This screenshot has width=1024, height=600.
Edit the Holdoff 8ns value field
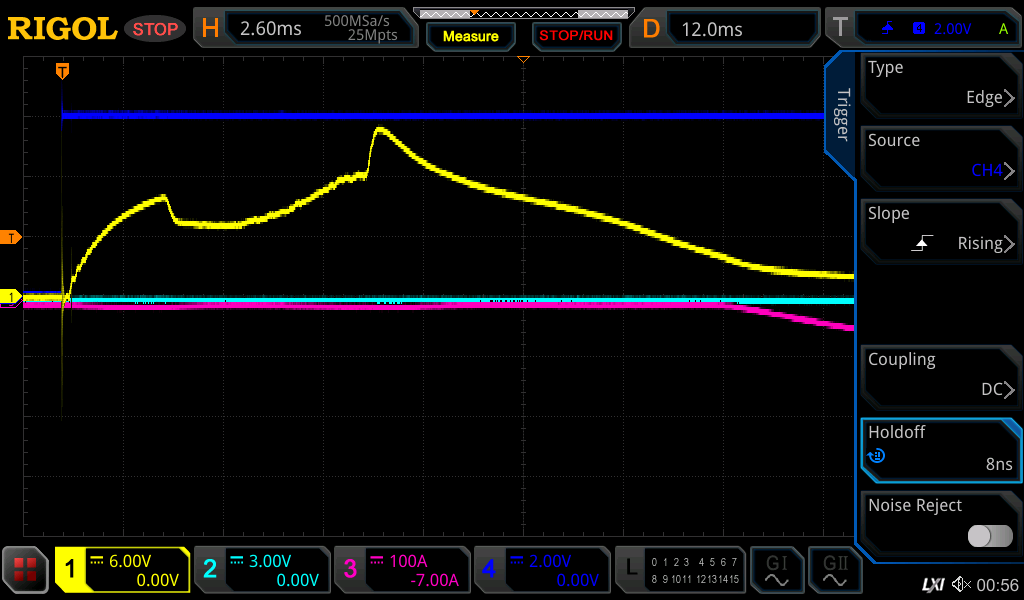pyautogui.click(x=940, y=449)
